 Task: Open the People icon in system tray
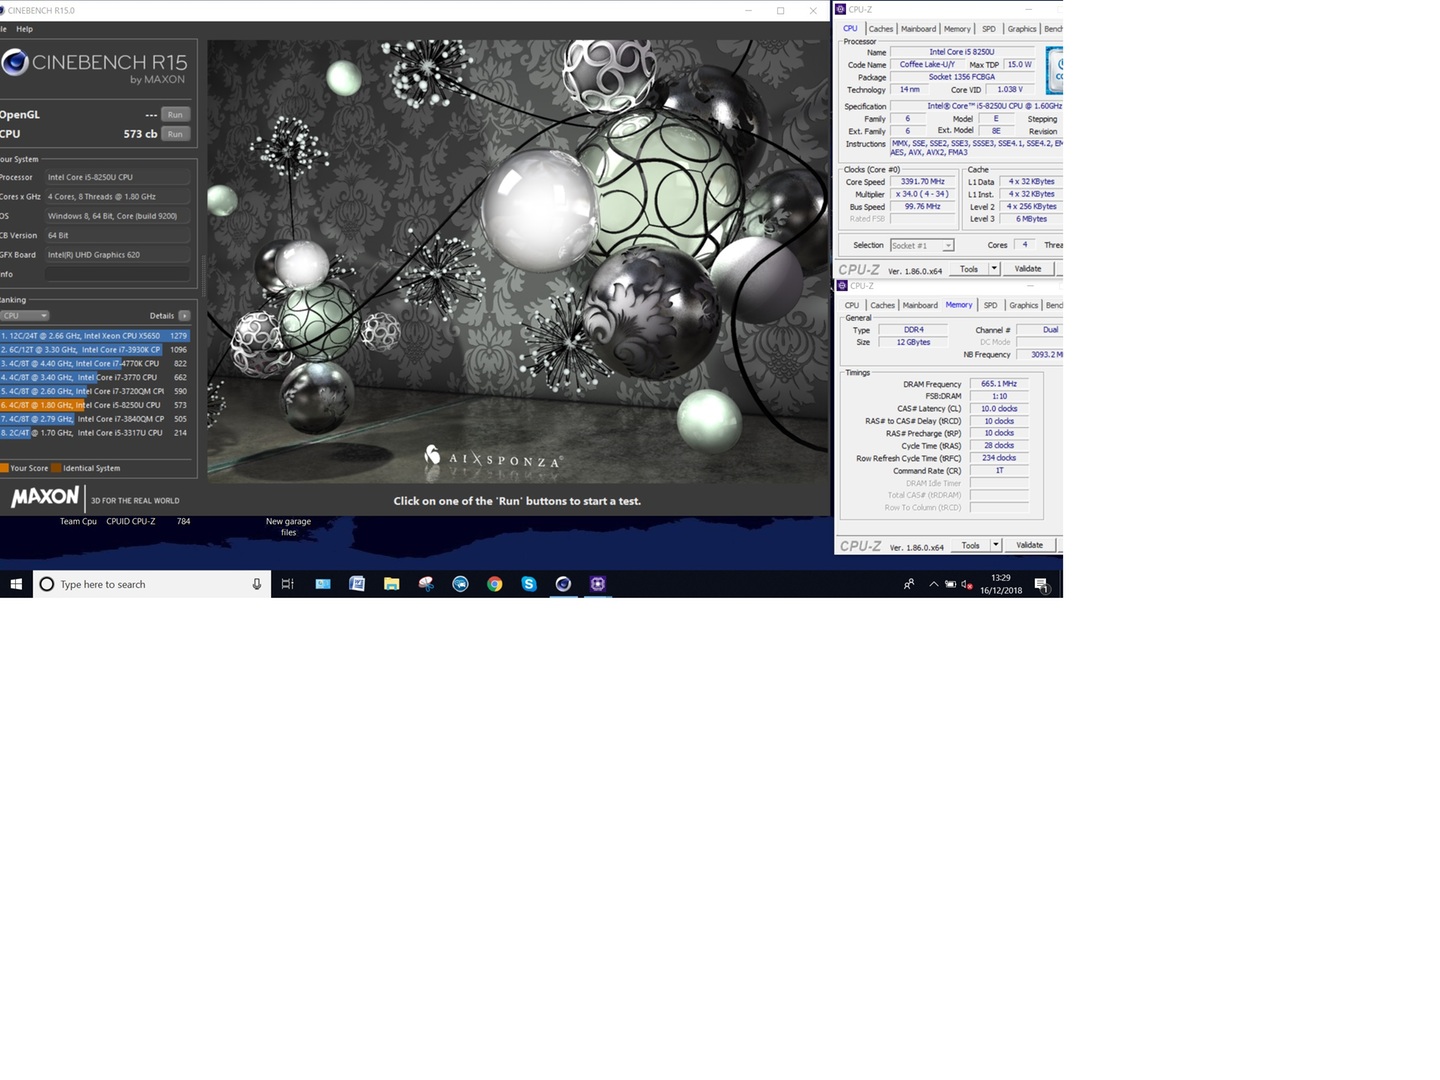point(909,584)
